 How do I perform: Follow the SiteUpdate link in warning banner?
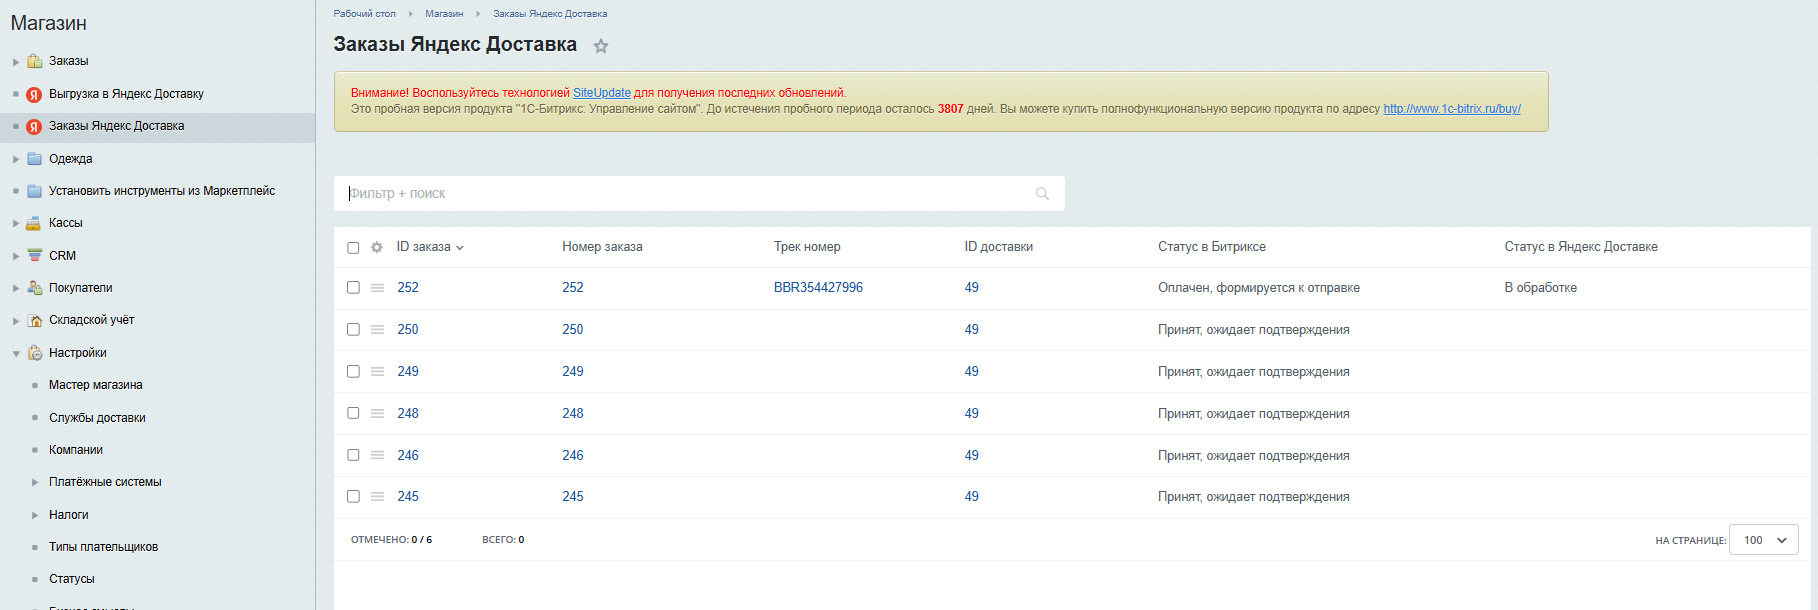click(602, 93)
